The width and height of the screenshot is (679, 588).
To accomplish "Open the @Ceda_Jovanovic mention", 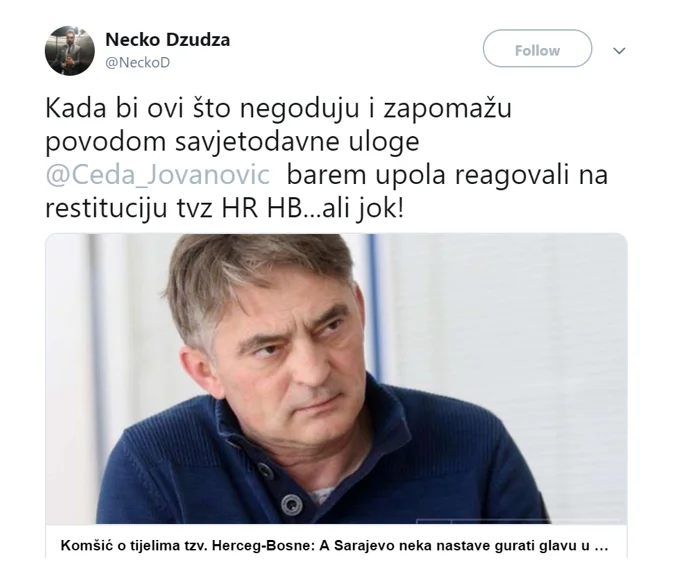I will click(158, 175).
